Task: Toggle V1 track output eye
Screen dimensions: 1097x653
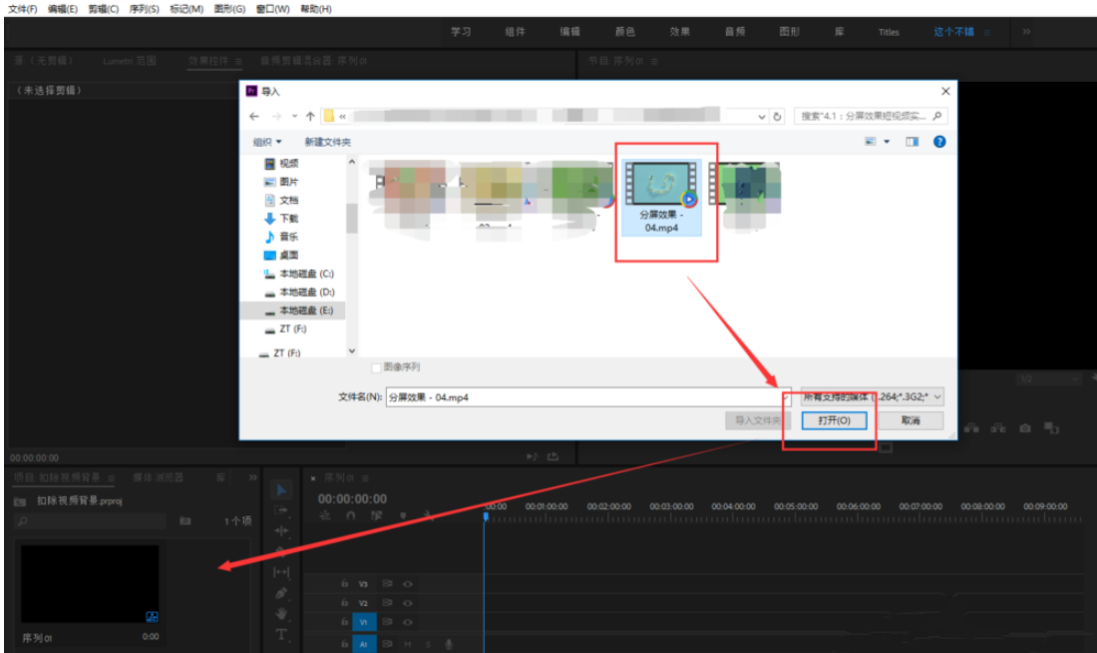Action: (x=407, y=622)
